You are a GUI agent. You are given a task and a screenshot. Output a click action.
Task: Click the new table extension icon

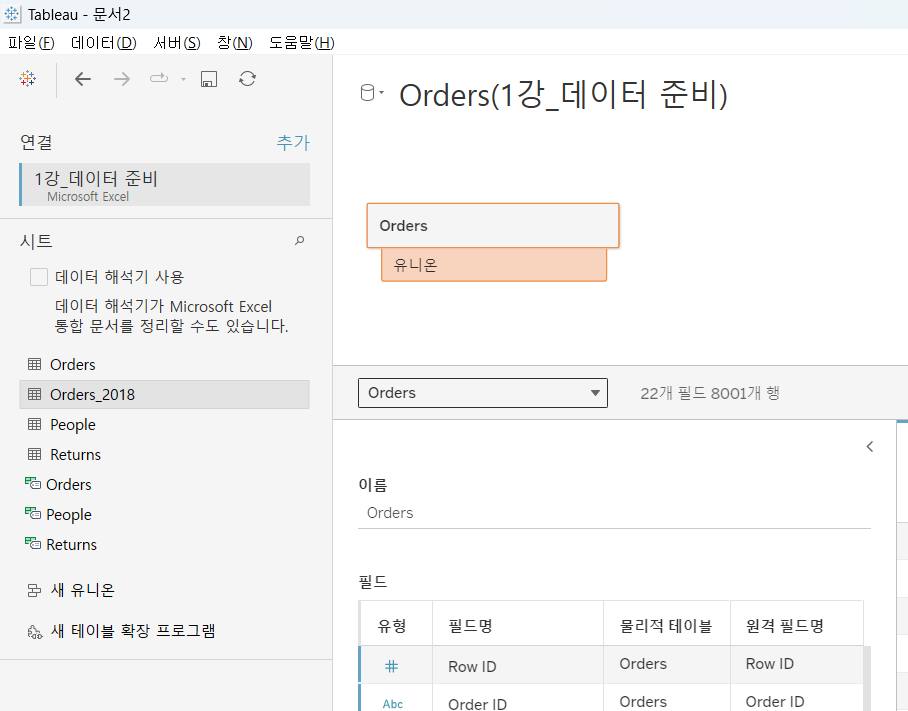[x=35, y=632]
